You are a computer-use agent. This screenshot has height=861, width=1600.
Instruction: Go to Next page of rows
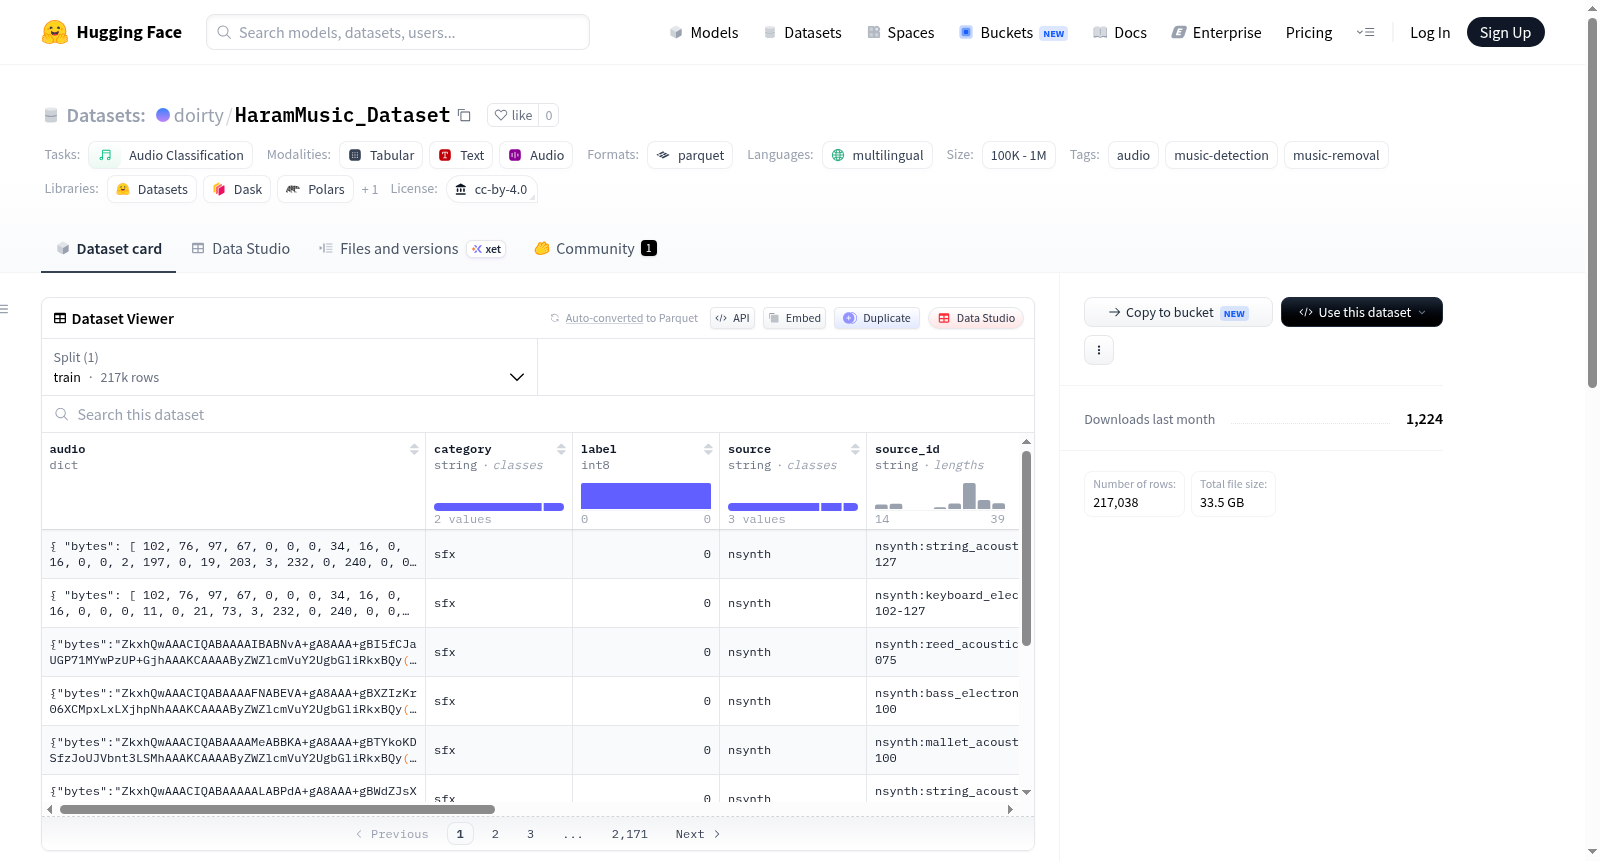click(698, 834)
